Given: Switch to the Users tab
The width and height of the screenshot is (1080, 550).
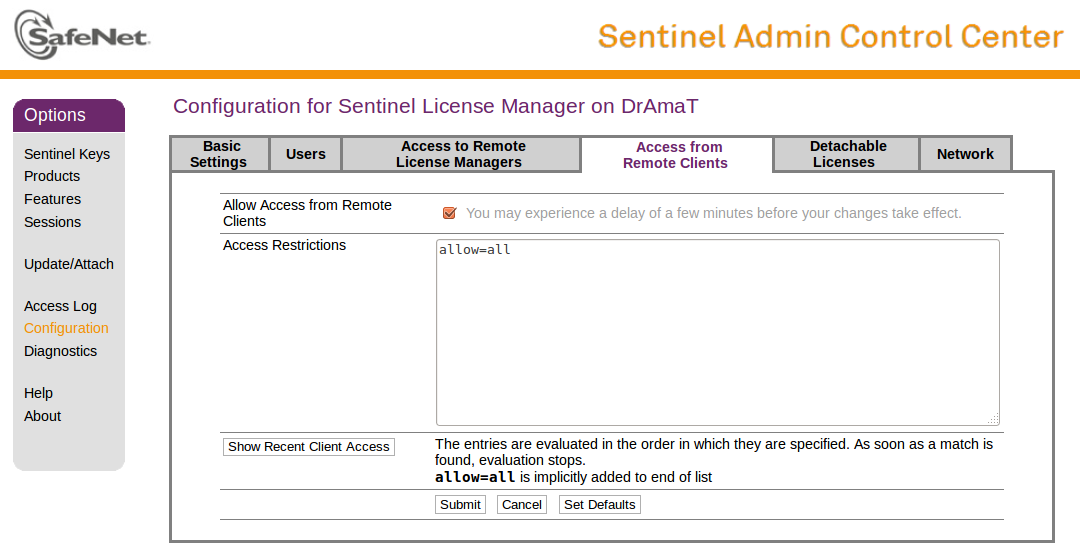Looking at the screenshot, I should 305,154.
